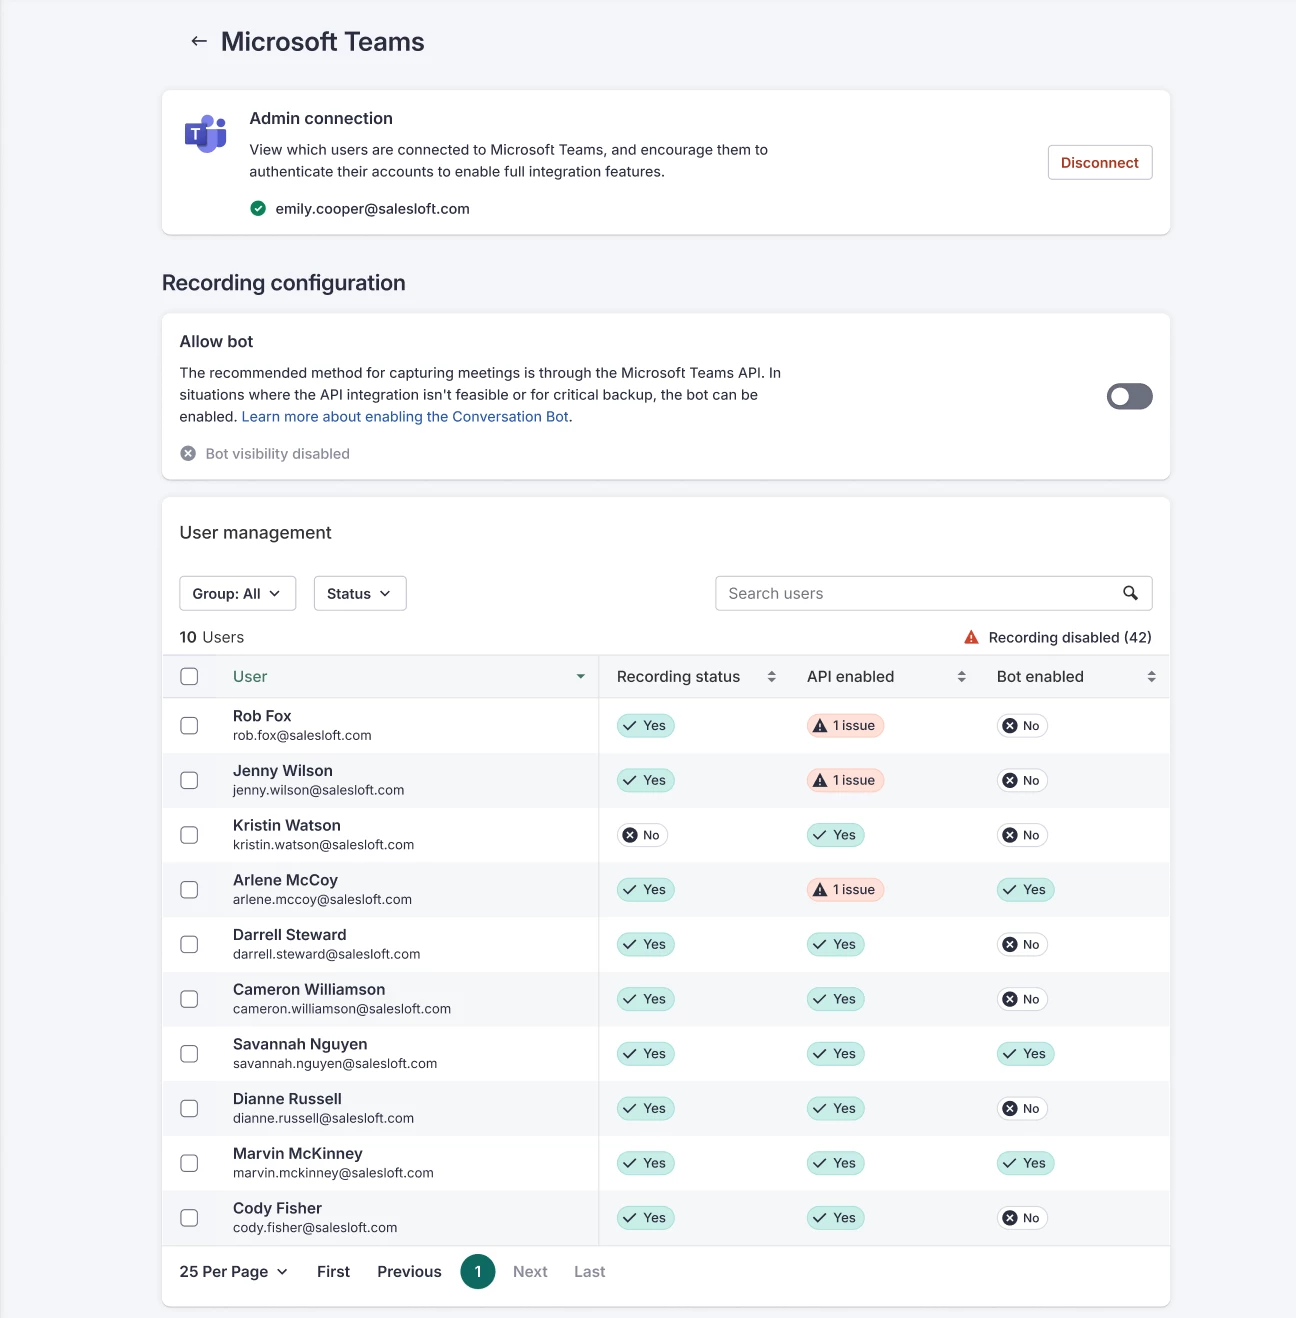Click Marvin McKinney's API enabled 'Yes' badge
The height and width of the screenshot is (1318, 1296).
coord(835,1163)
